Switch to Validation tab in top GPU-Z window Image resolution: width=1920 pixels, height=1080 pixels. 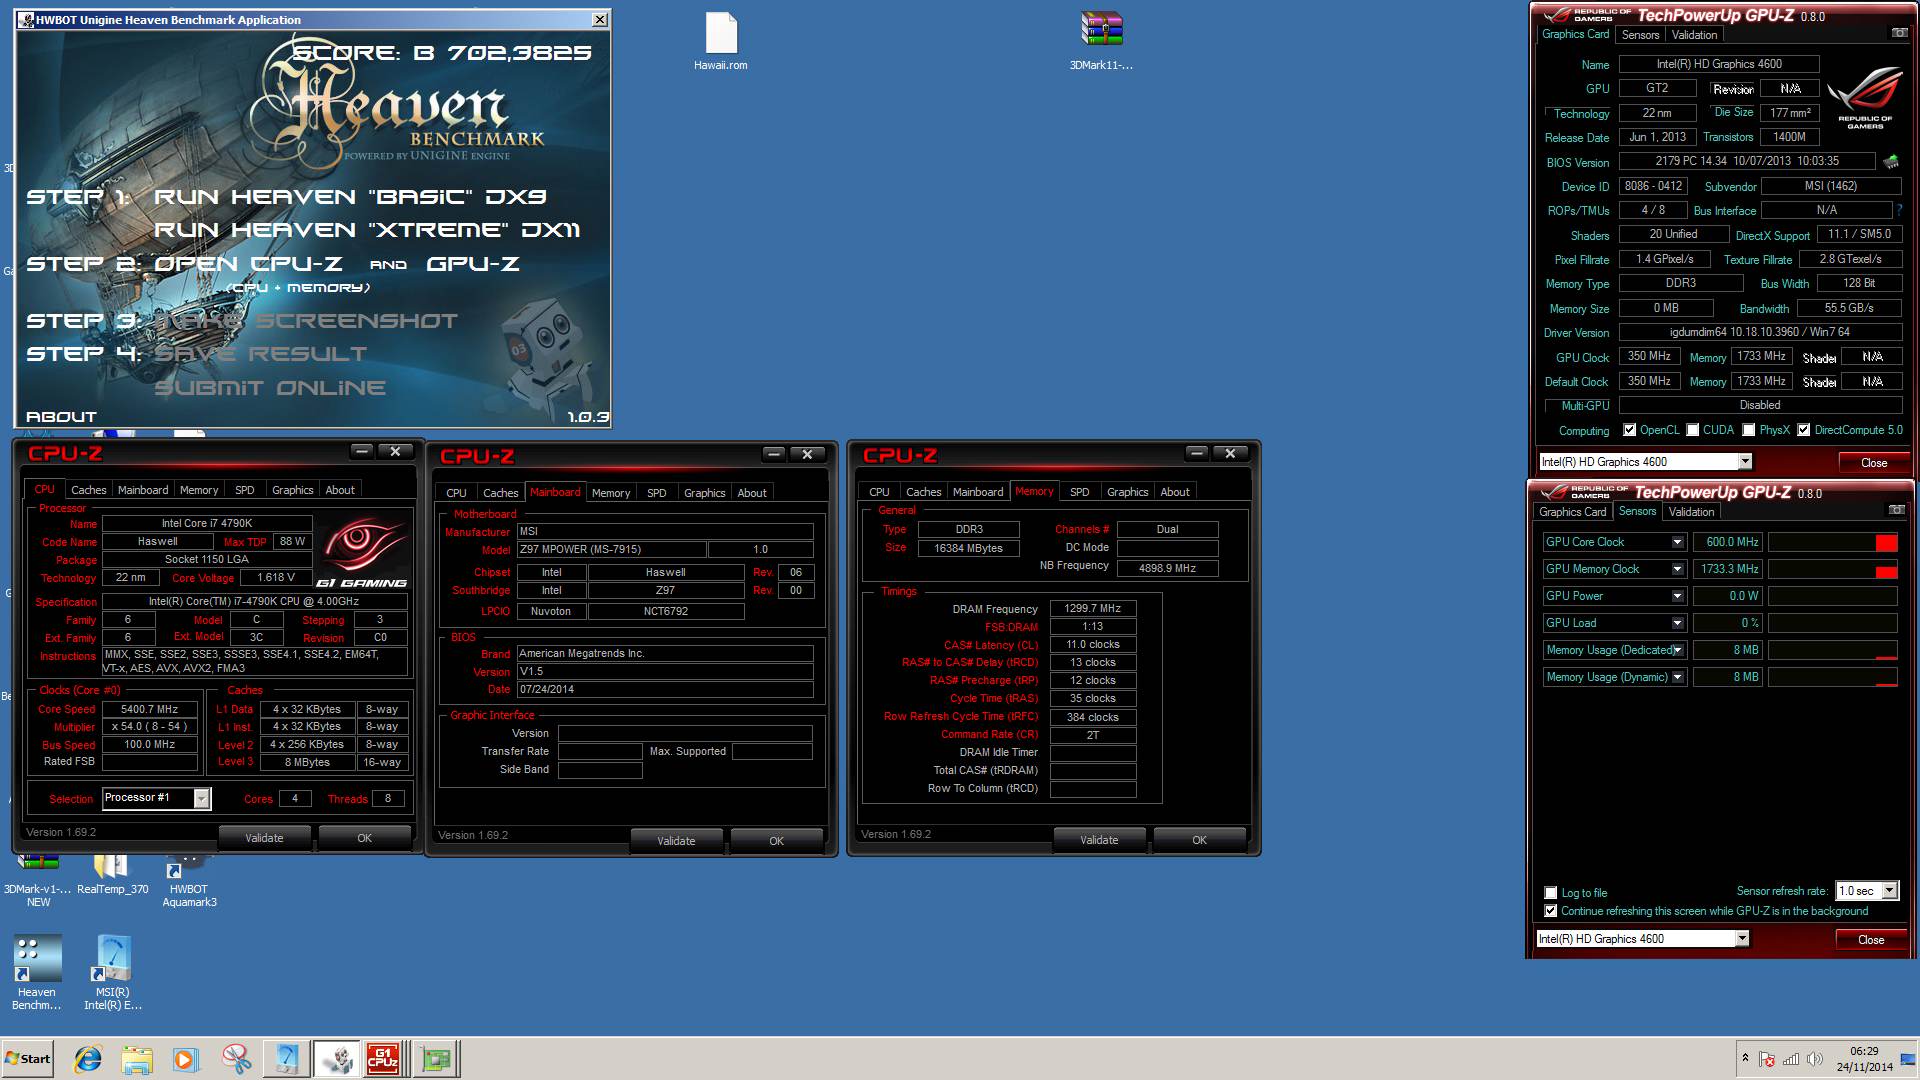[x=1694, y=34]
